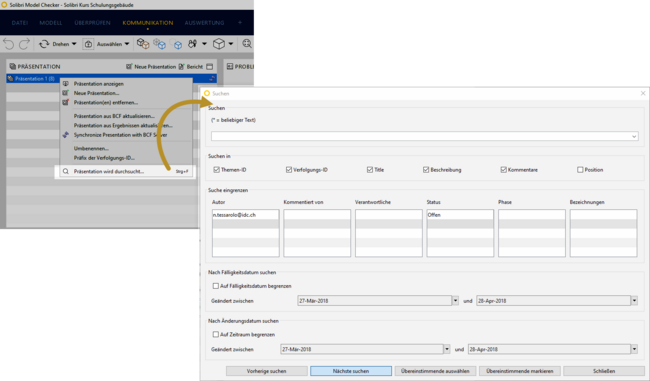Click the BCF server synchronize icon
This screenshot has width=650, height=381.
65,135
